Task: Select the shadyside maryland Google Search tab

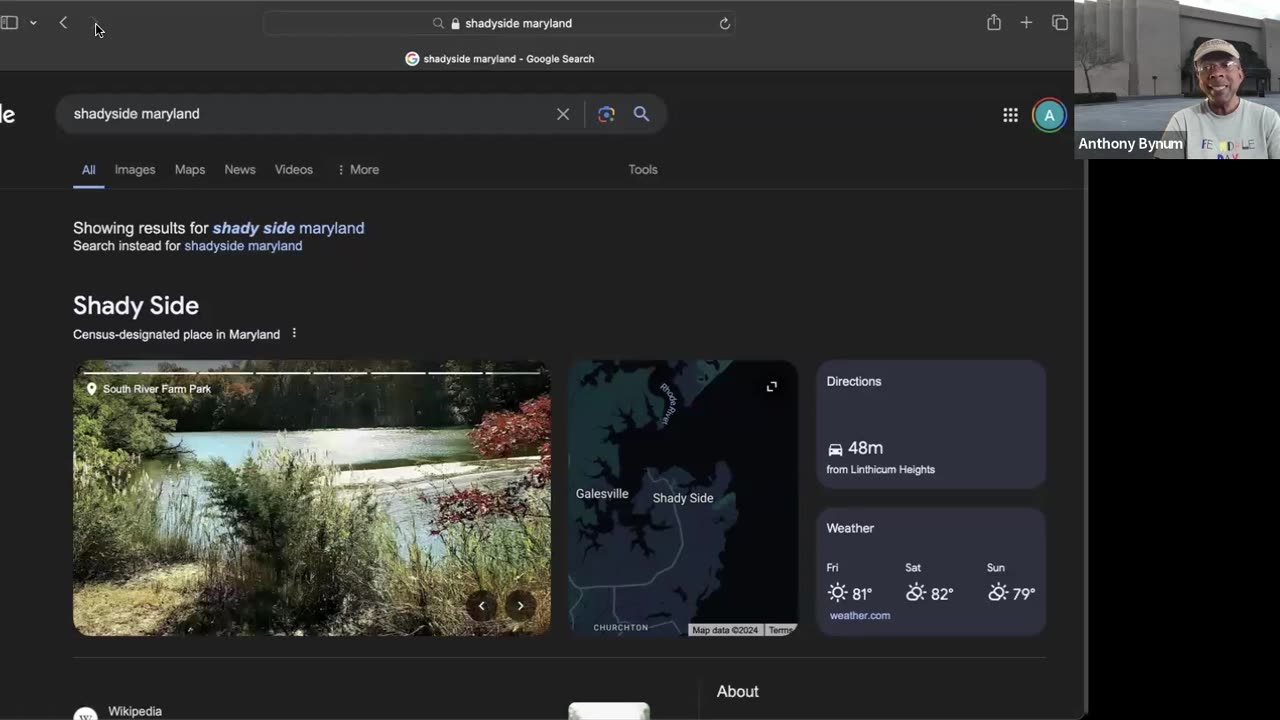Action: [500, 59]
